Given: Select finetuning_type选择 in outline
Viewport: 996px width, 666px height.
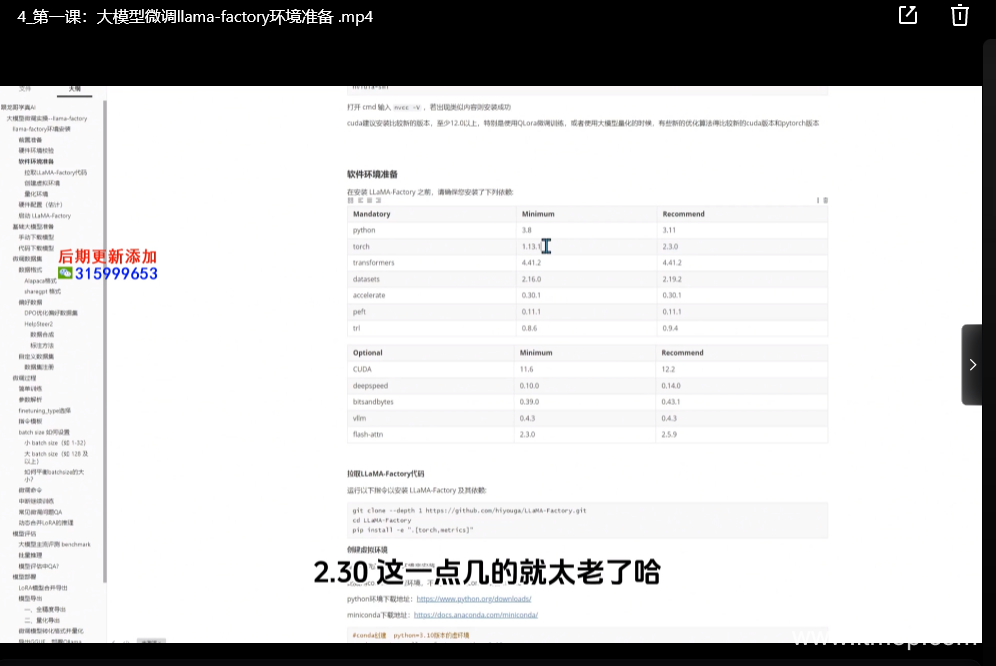Looking at the screenshot, I should (44, 411).
